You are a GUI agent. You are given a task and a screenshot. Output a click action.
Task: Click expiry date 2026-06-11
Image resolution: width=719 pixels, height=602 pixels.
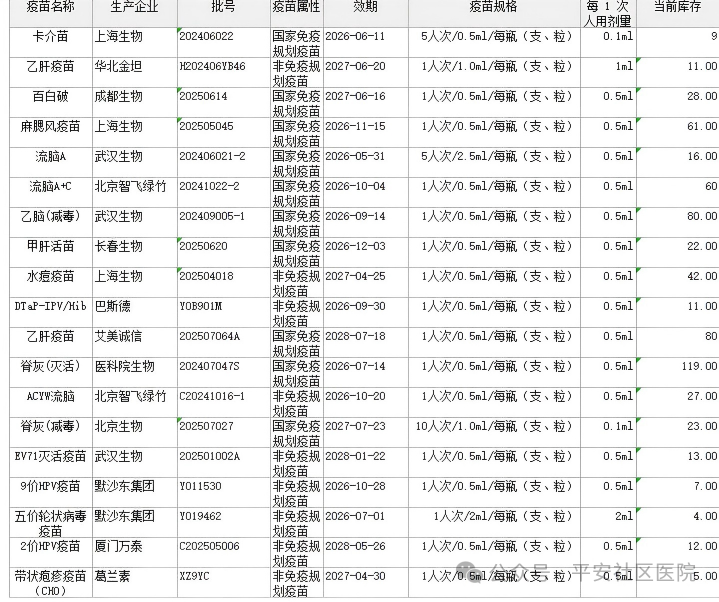click(x=355, y=36)
